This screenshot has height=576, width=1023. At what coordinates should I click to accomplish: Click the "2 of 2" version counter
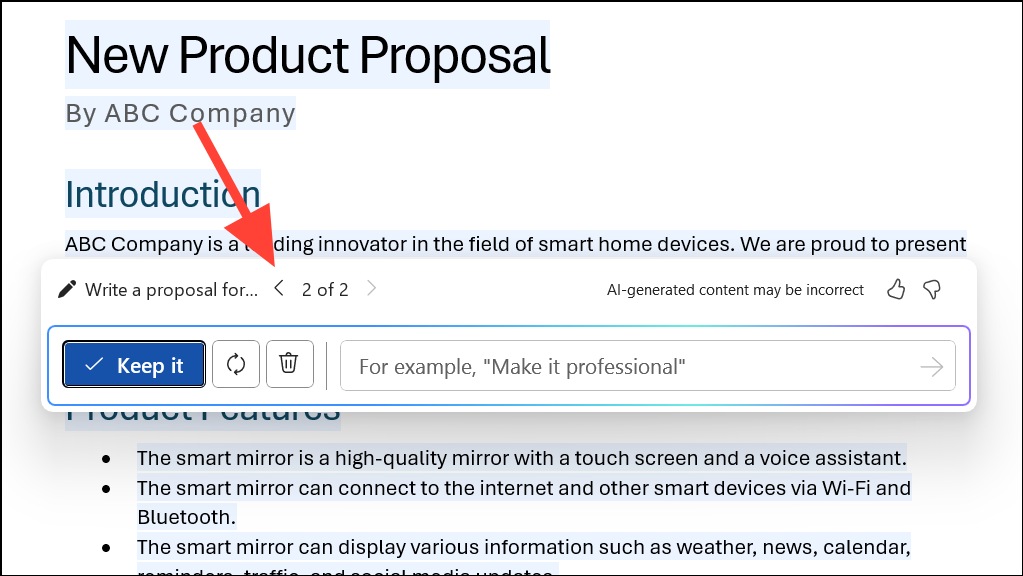pos(325,289)
